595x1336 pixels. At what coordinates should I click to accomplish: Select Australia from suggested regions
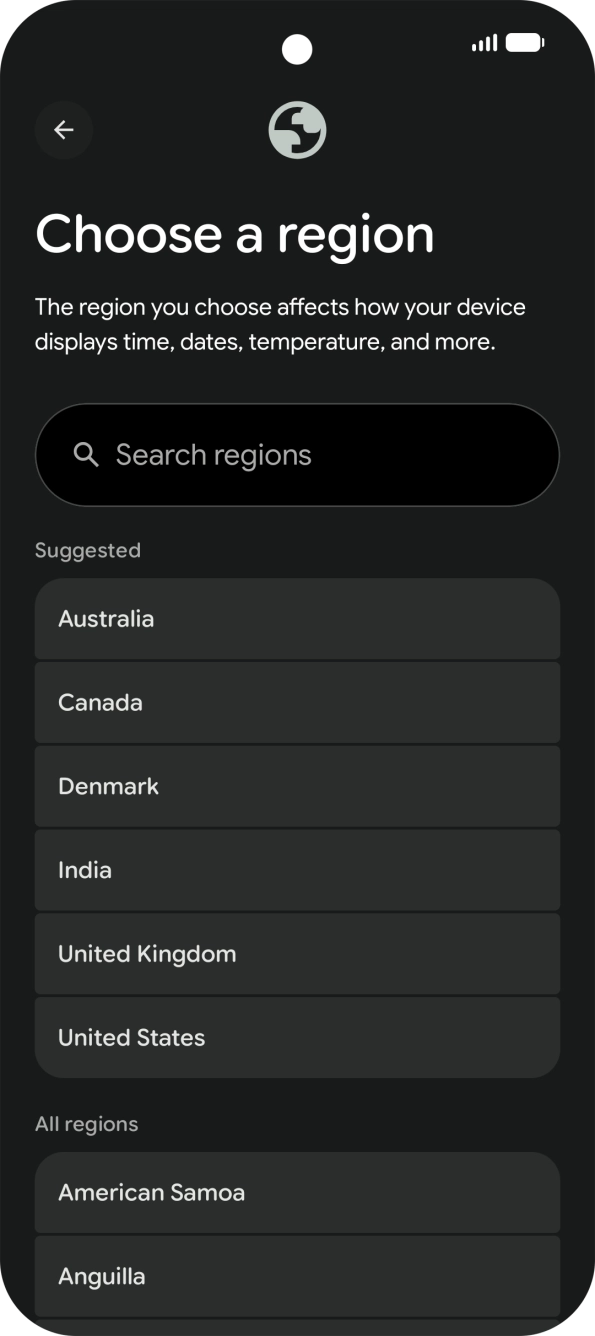pyautogui.click(x=297, y=619)
